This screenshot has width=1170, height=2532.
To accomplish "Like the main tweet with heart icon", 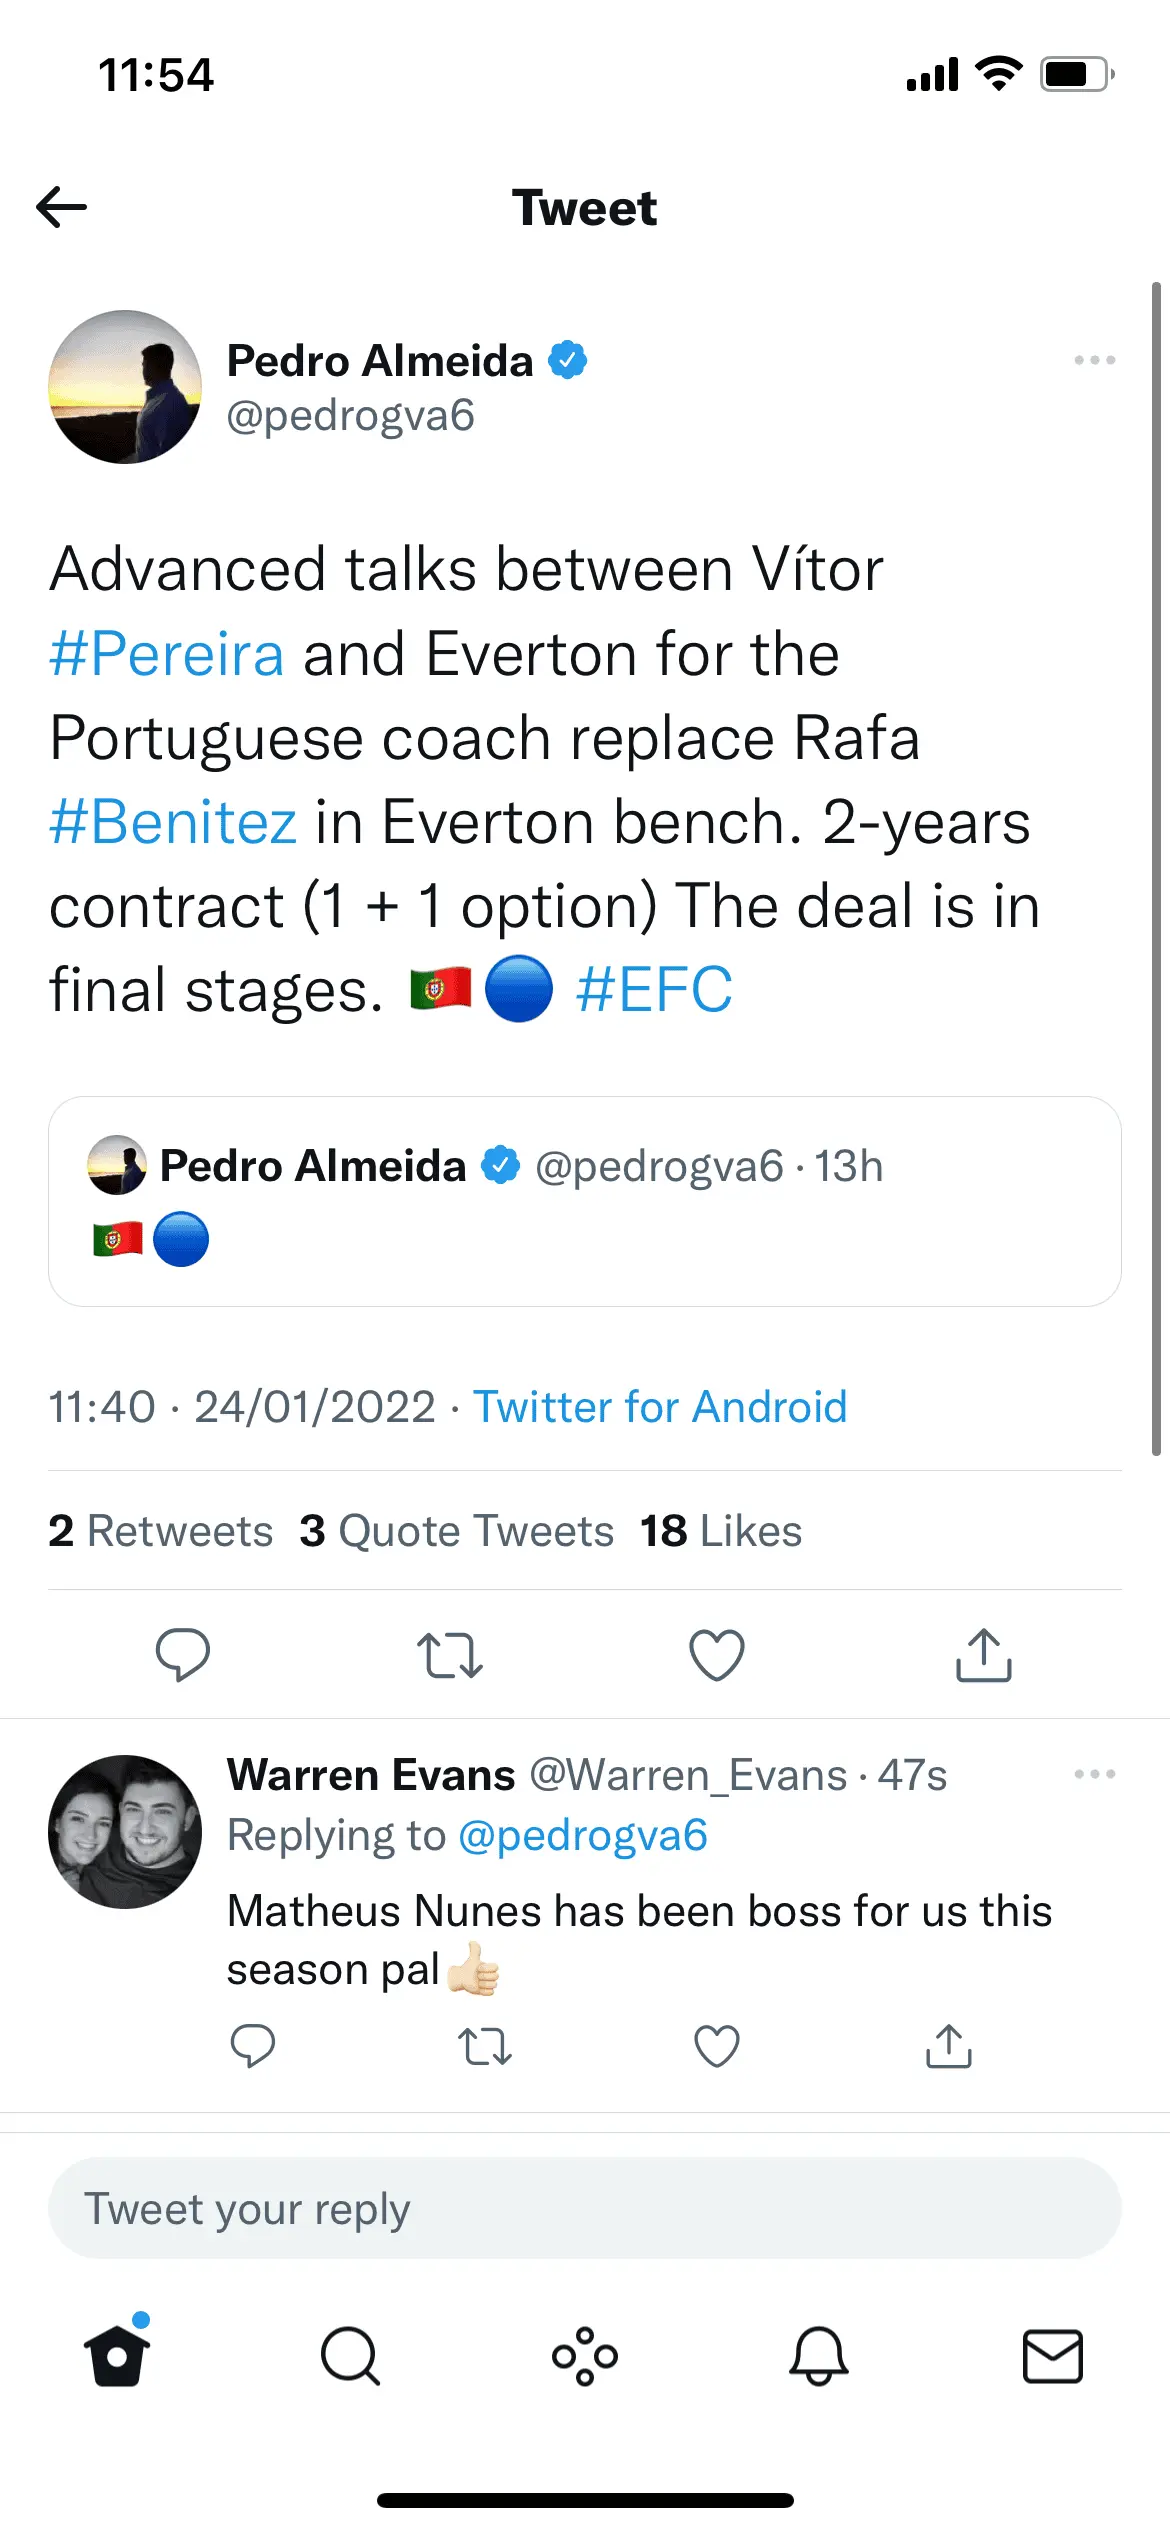I will click(x=717, y=1655).
